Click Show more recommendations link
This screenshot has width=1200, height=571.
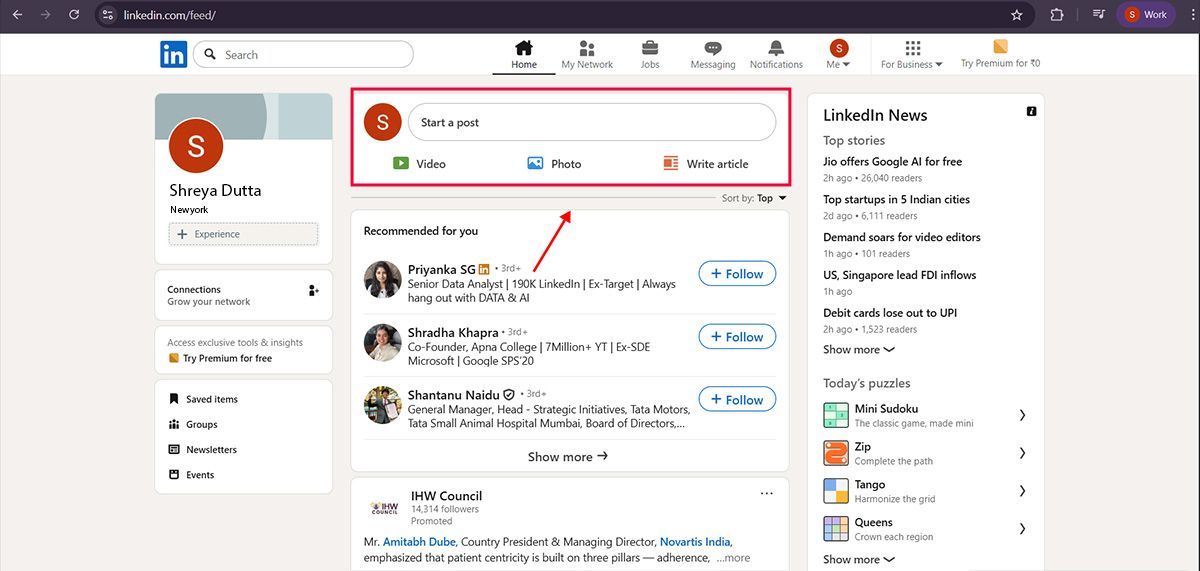tap(568, 456)
